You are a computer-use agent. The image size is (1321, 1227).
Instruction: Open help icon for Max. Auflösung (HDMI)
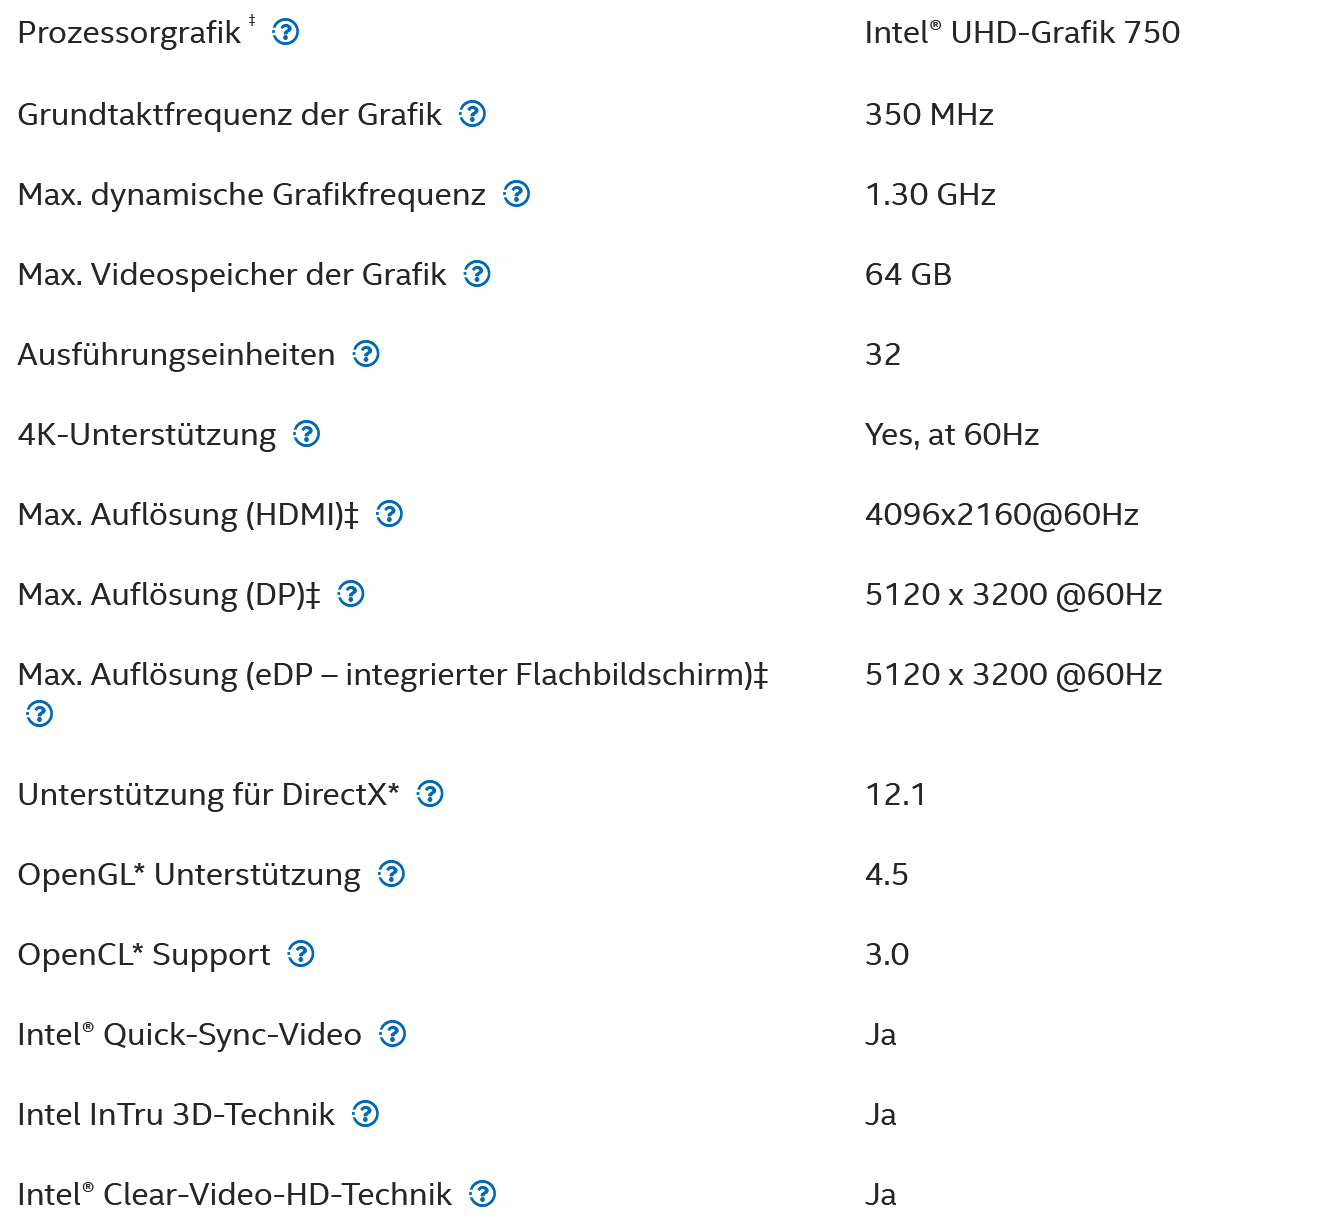[x=390, y=514]
